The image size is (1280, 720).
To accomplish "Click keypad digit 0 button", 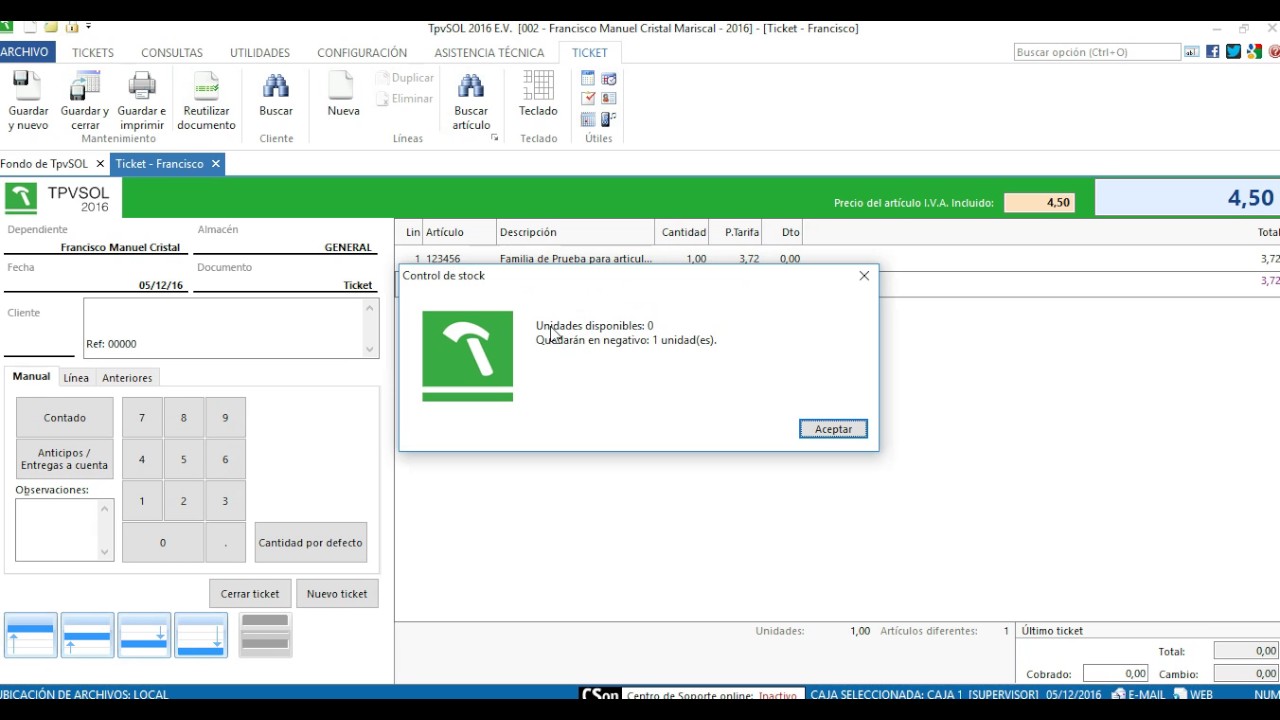I will click(x=163, y=542).
